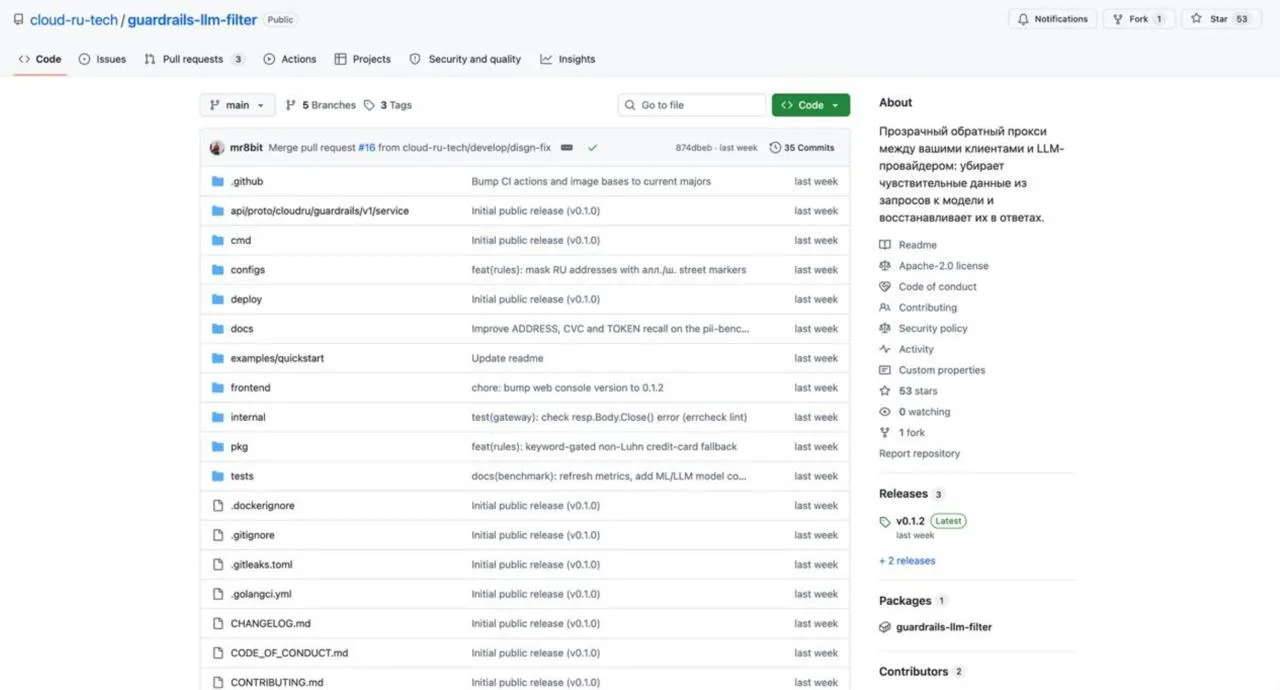Click the clock icon beside 35 Commits
1280x690 pixels.
[x=775, y=148]
